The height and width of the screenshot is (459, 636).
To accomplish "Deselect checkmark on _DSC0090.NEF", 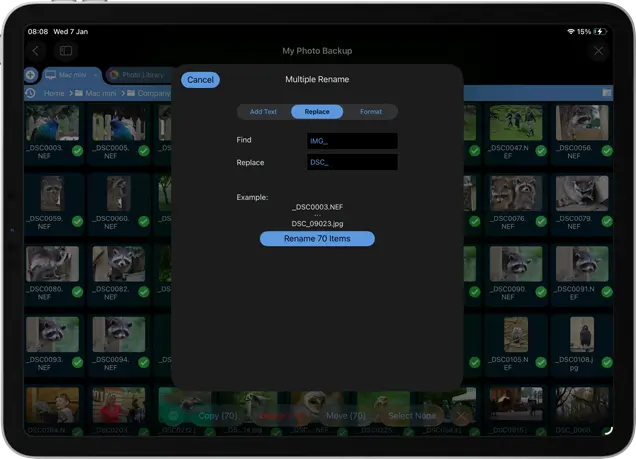I will (x=541, y=292).
